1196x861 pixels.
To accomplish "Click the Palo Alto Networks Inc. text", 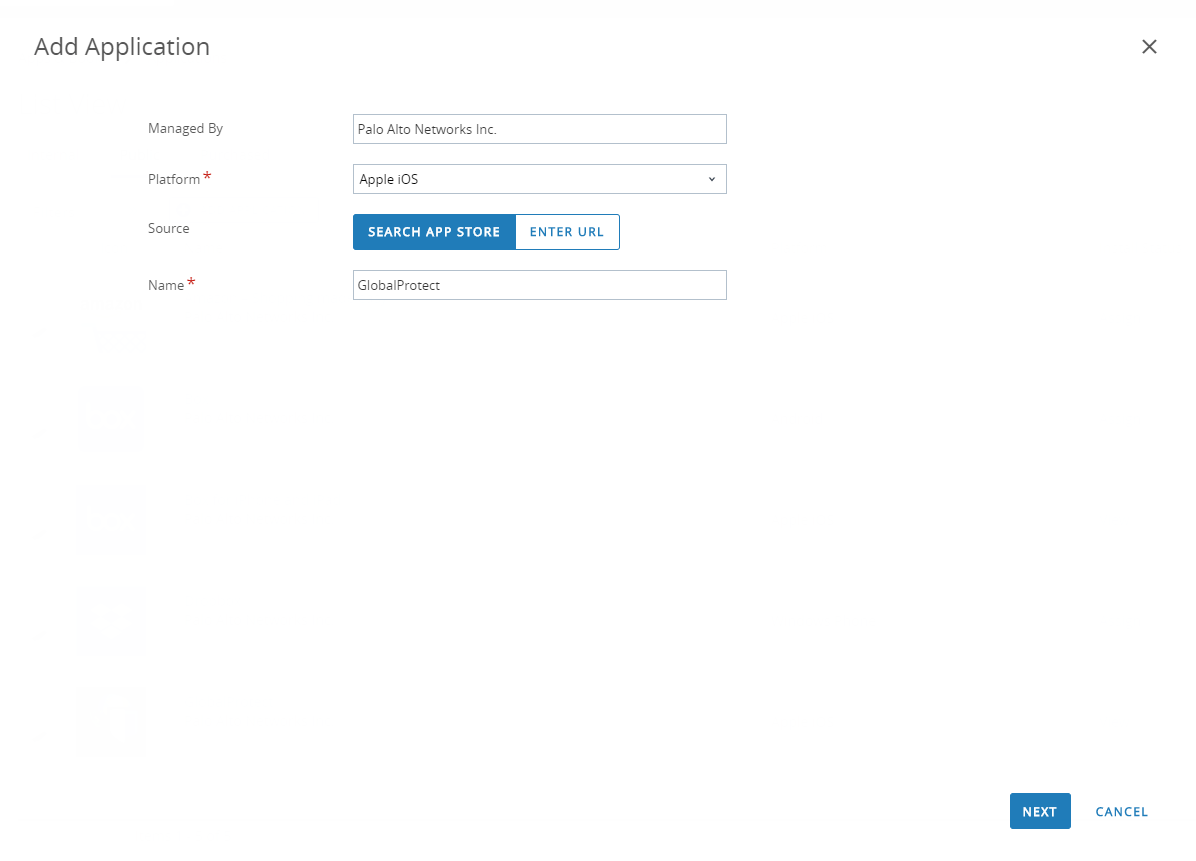I will point(427,130).
